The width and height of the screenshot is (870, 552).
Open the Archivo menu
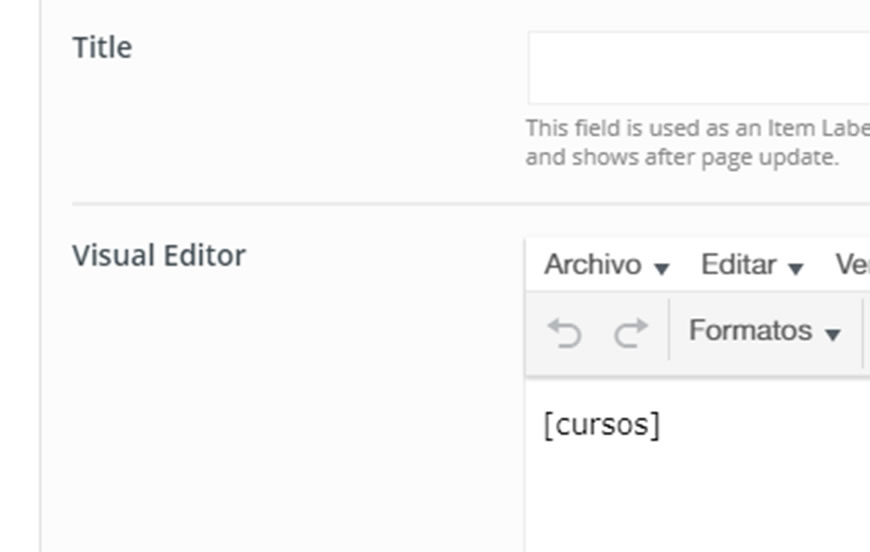point(607,264)
